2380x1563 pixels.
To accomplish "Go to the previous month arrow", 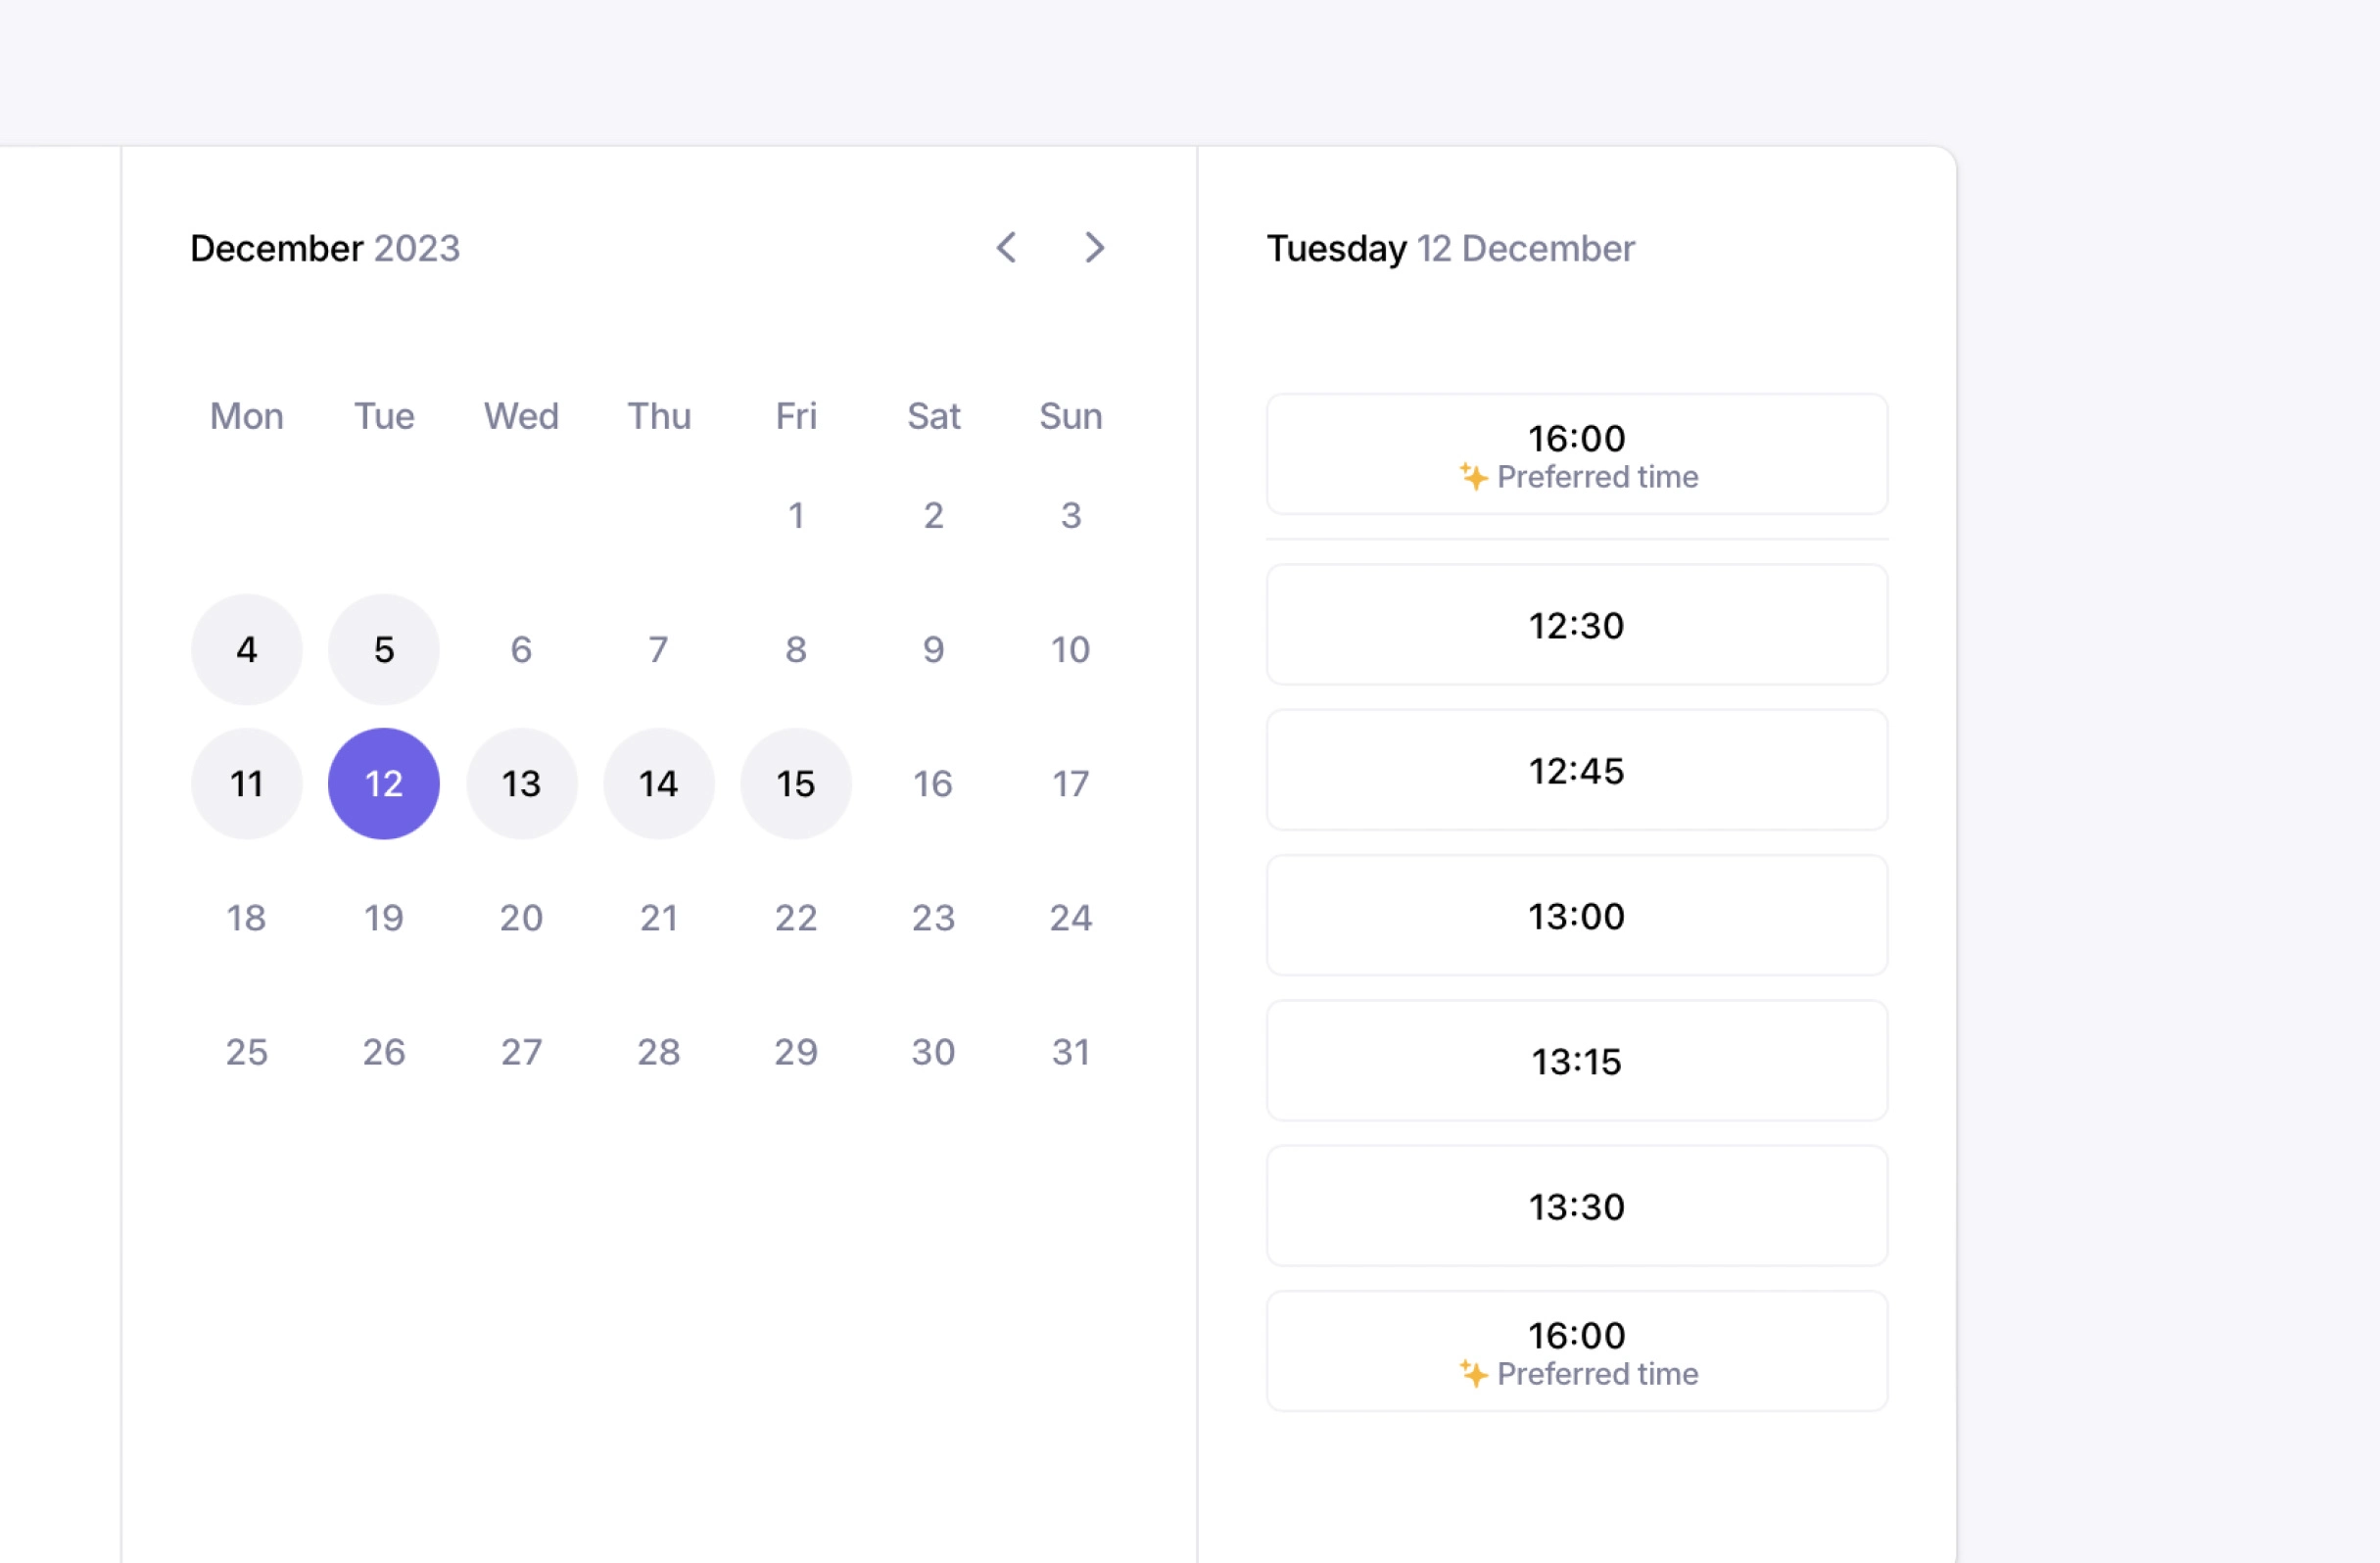I will click(1006, 248).
